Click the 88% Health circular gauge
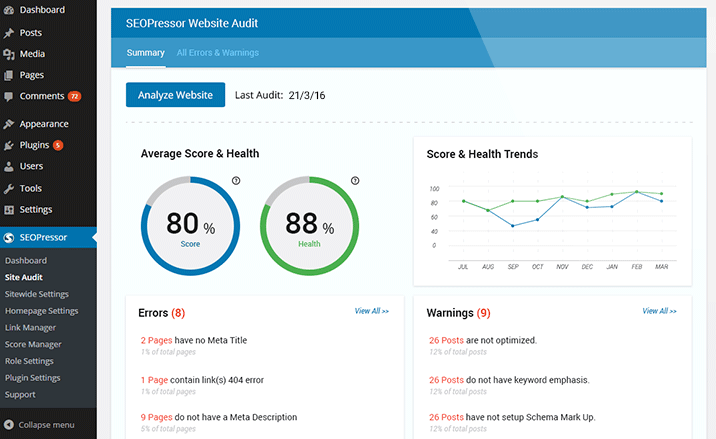This screenshot has height=439, width=716. pyautogui.click(x=310, y=226)
